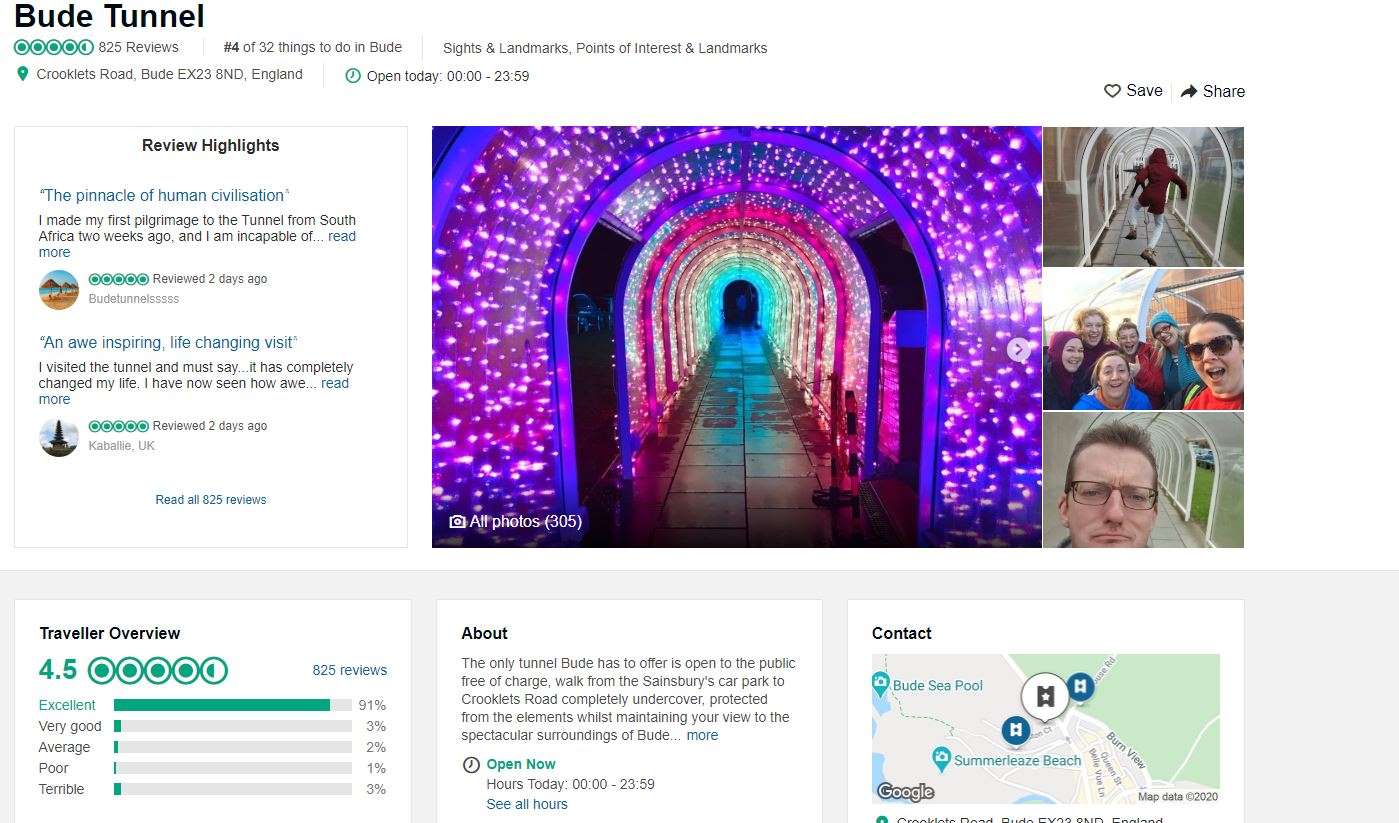The image size is (1399, 823).
Task: Click 'Open today: 00:00 - 23:59' text
Action: (448, 76)
